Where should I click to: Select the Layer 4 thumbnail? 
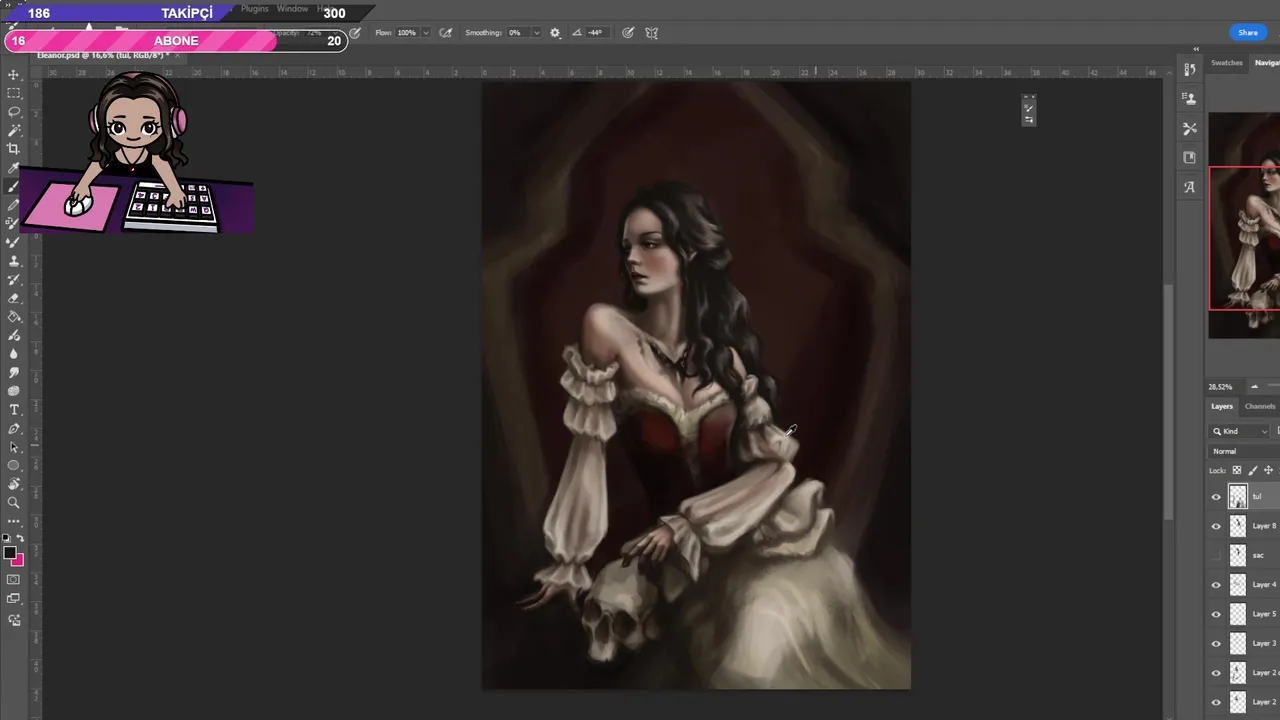point(1238,585)
